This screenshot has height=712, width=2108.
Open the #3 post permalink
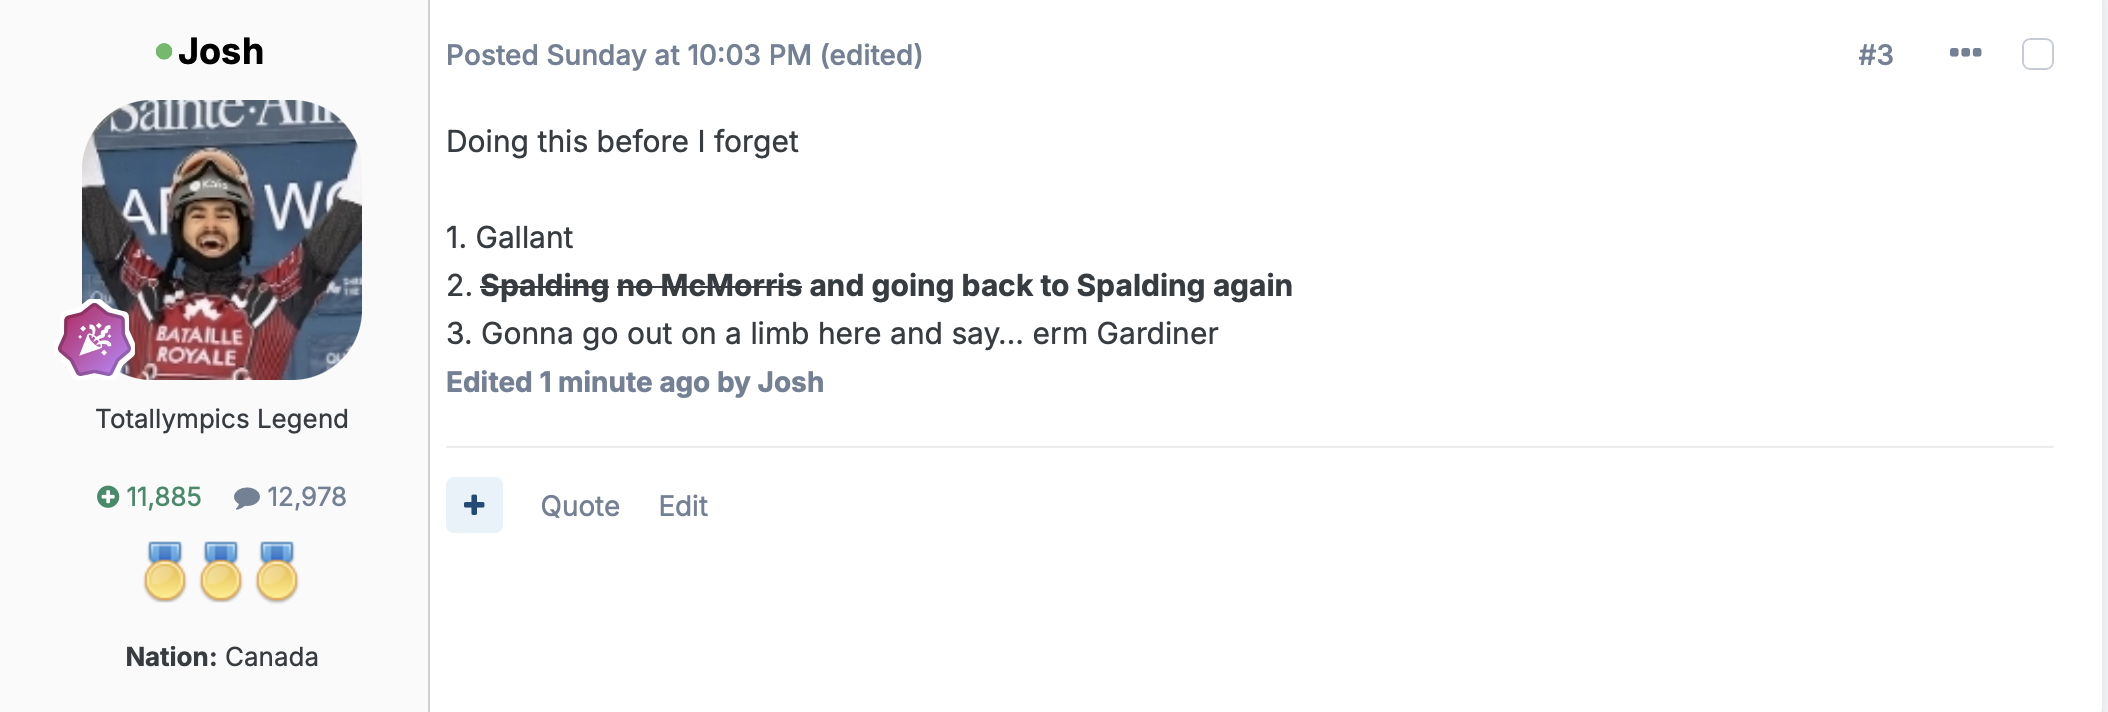click(1875, 55)
